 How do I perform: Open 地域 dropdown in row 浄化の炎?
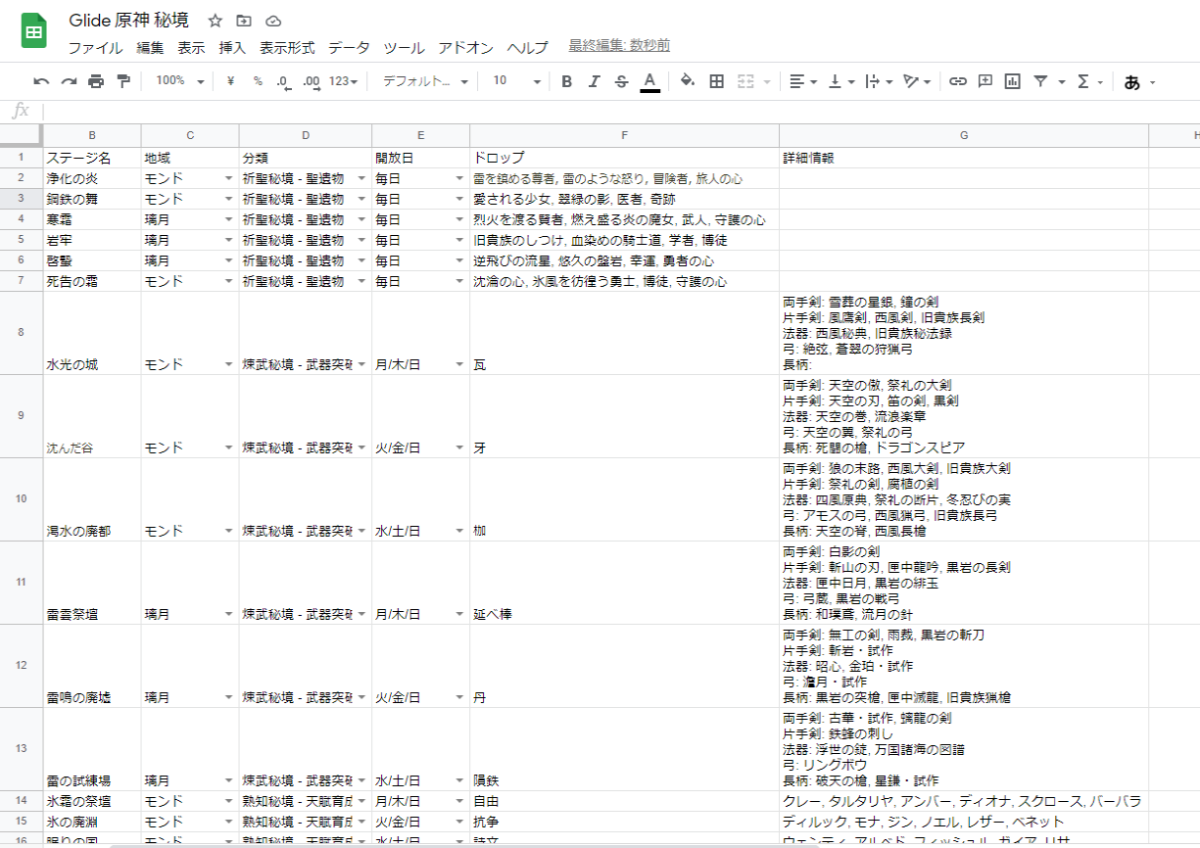click(x=229, y=178)
